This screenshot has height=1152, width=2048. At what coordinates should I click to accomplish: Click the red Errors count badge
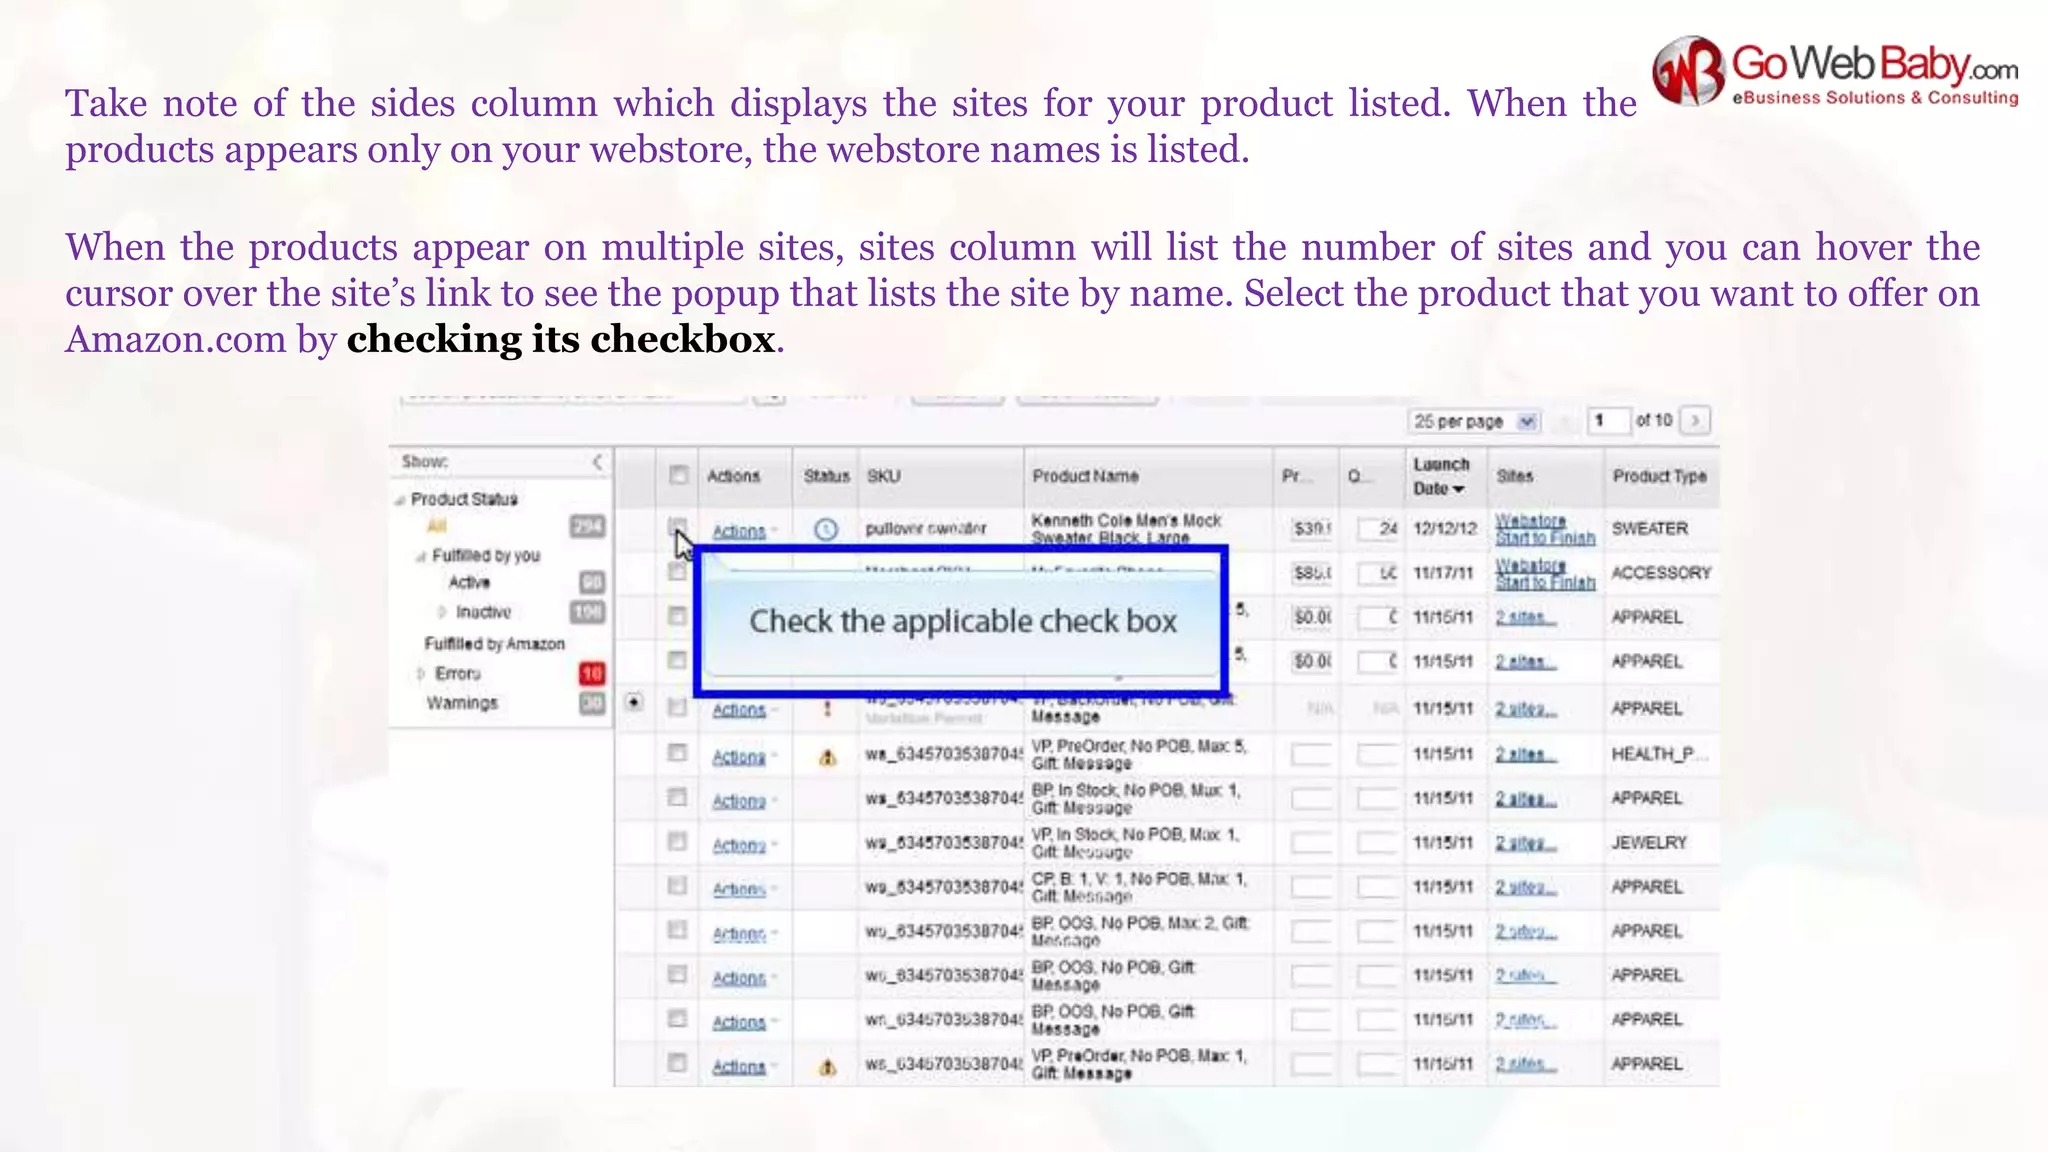click(x=592, y=673)
